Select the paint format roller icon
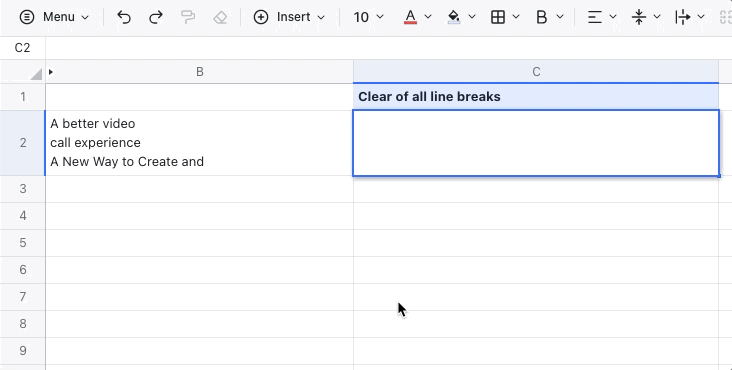The image size is (732, 370). tap(188, 17)
